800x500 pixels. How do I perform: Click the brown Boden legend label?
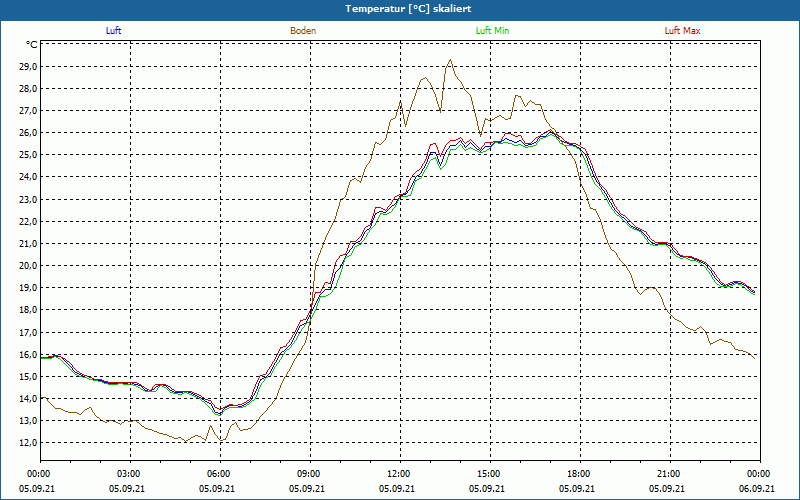coord(303,31)
